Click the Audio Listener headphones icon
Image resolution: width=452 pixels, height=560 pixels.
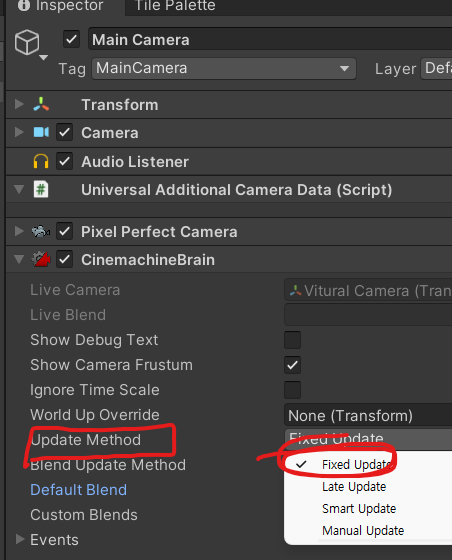(41, 161)
